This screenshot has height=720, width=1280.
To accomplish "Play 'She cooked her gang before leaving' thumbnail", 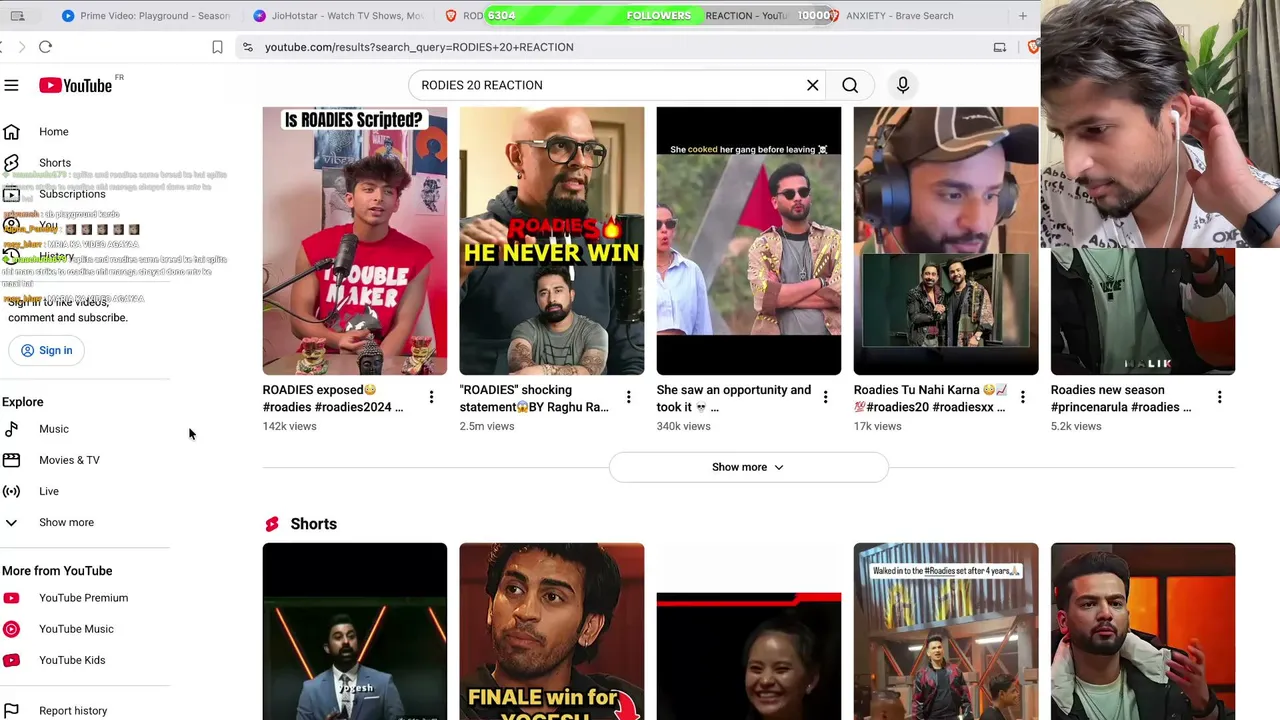I will tap(749, 241).
